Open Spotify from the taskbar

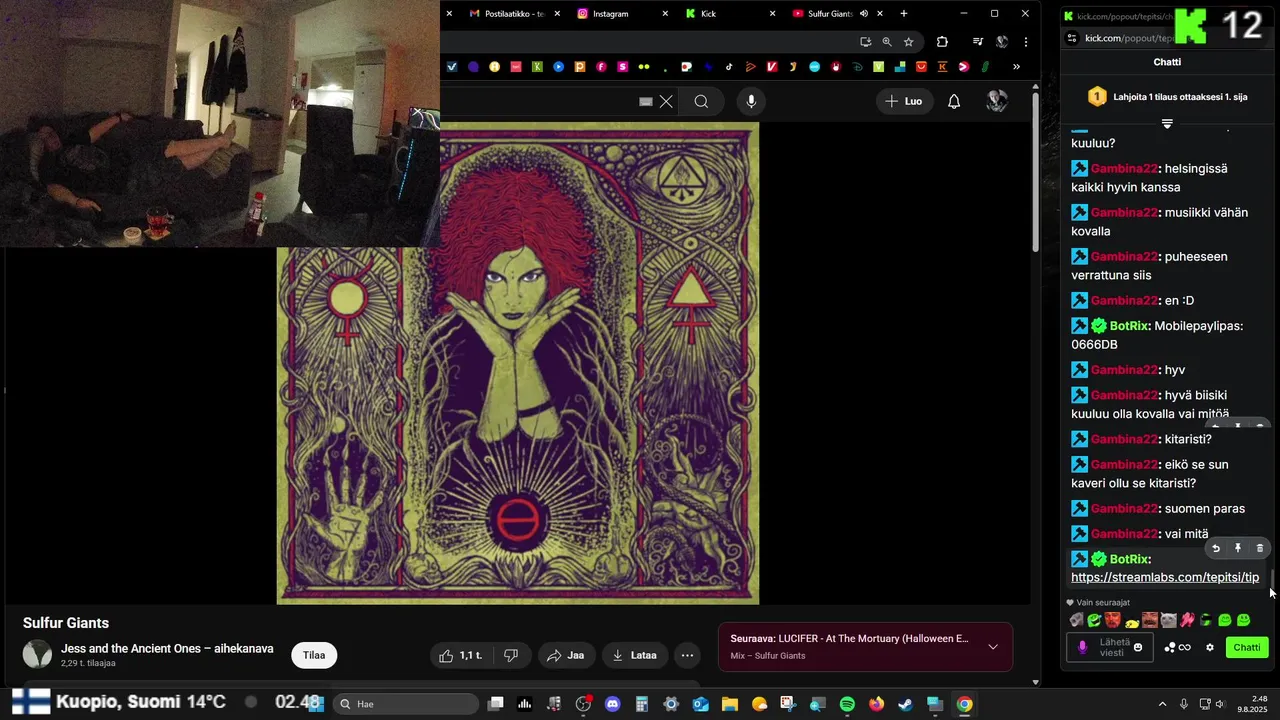847,704
